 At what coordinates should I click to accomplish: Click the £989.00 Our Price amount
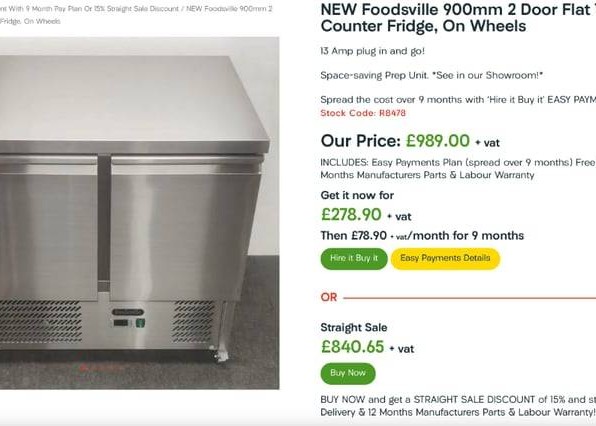click(x=437, y=141)
